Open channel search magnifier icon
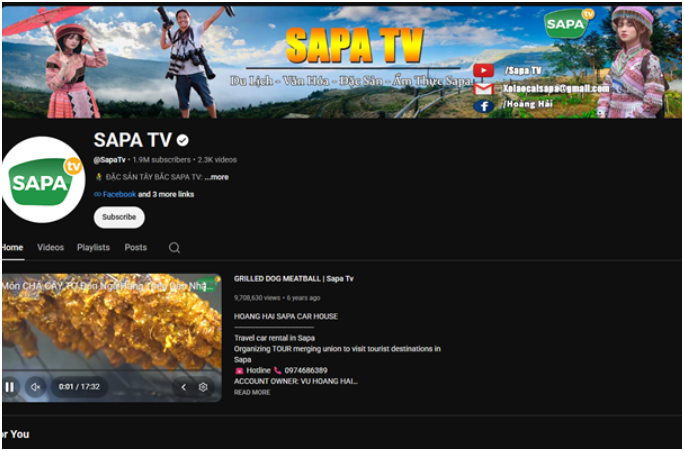 click(x=174, y=248)
